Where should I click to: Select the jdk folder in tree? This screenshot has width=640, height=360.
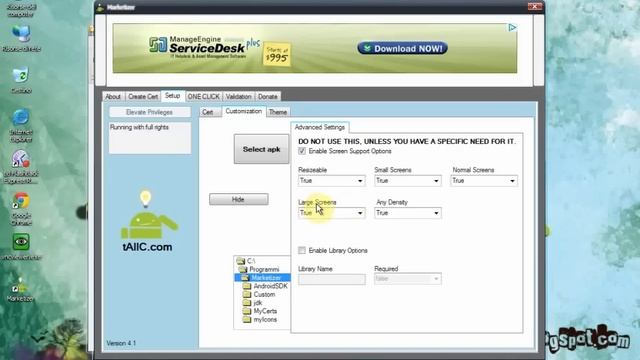click(258, 303)
